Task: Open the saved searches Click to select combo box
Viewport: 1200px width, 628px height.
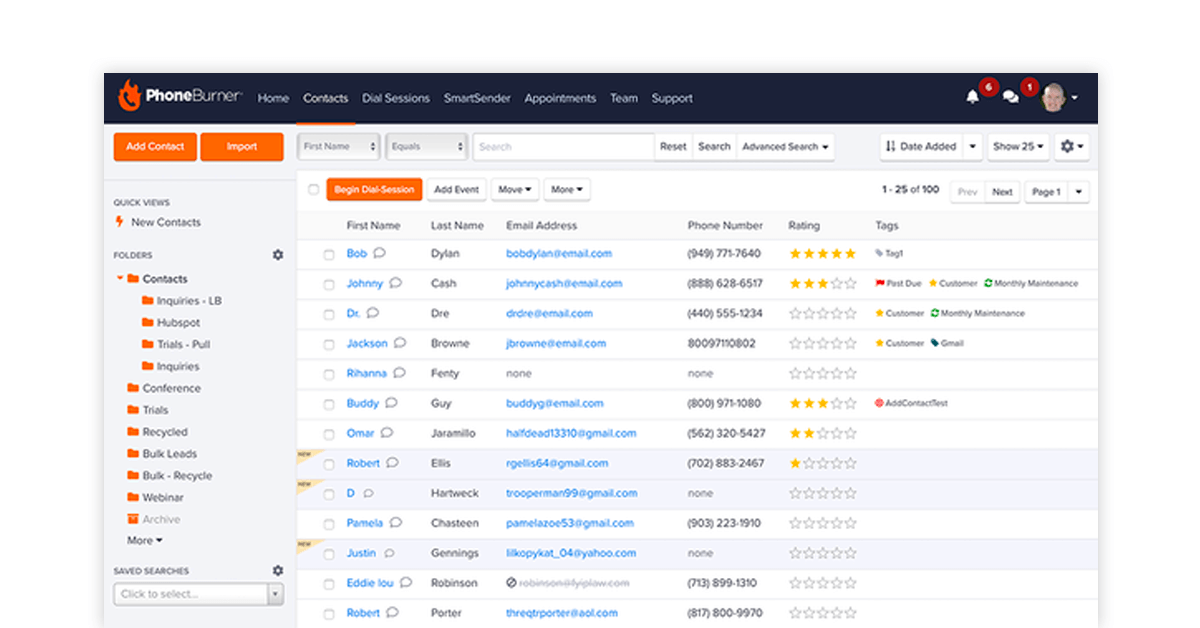Action: (x=198, y=594)
